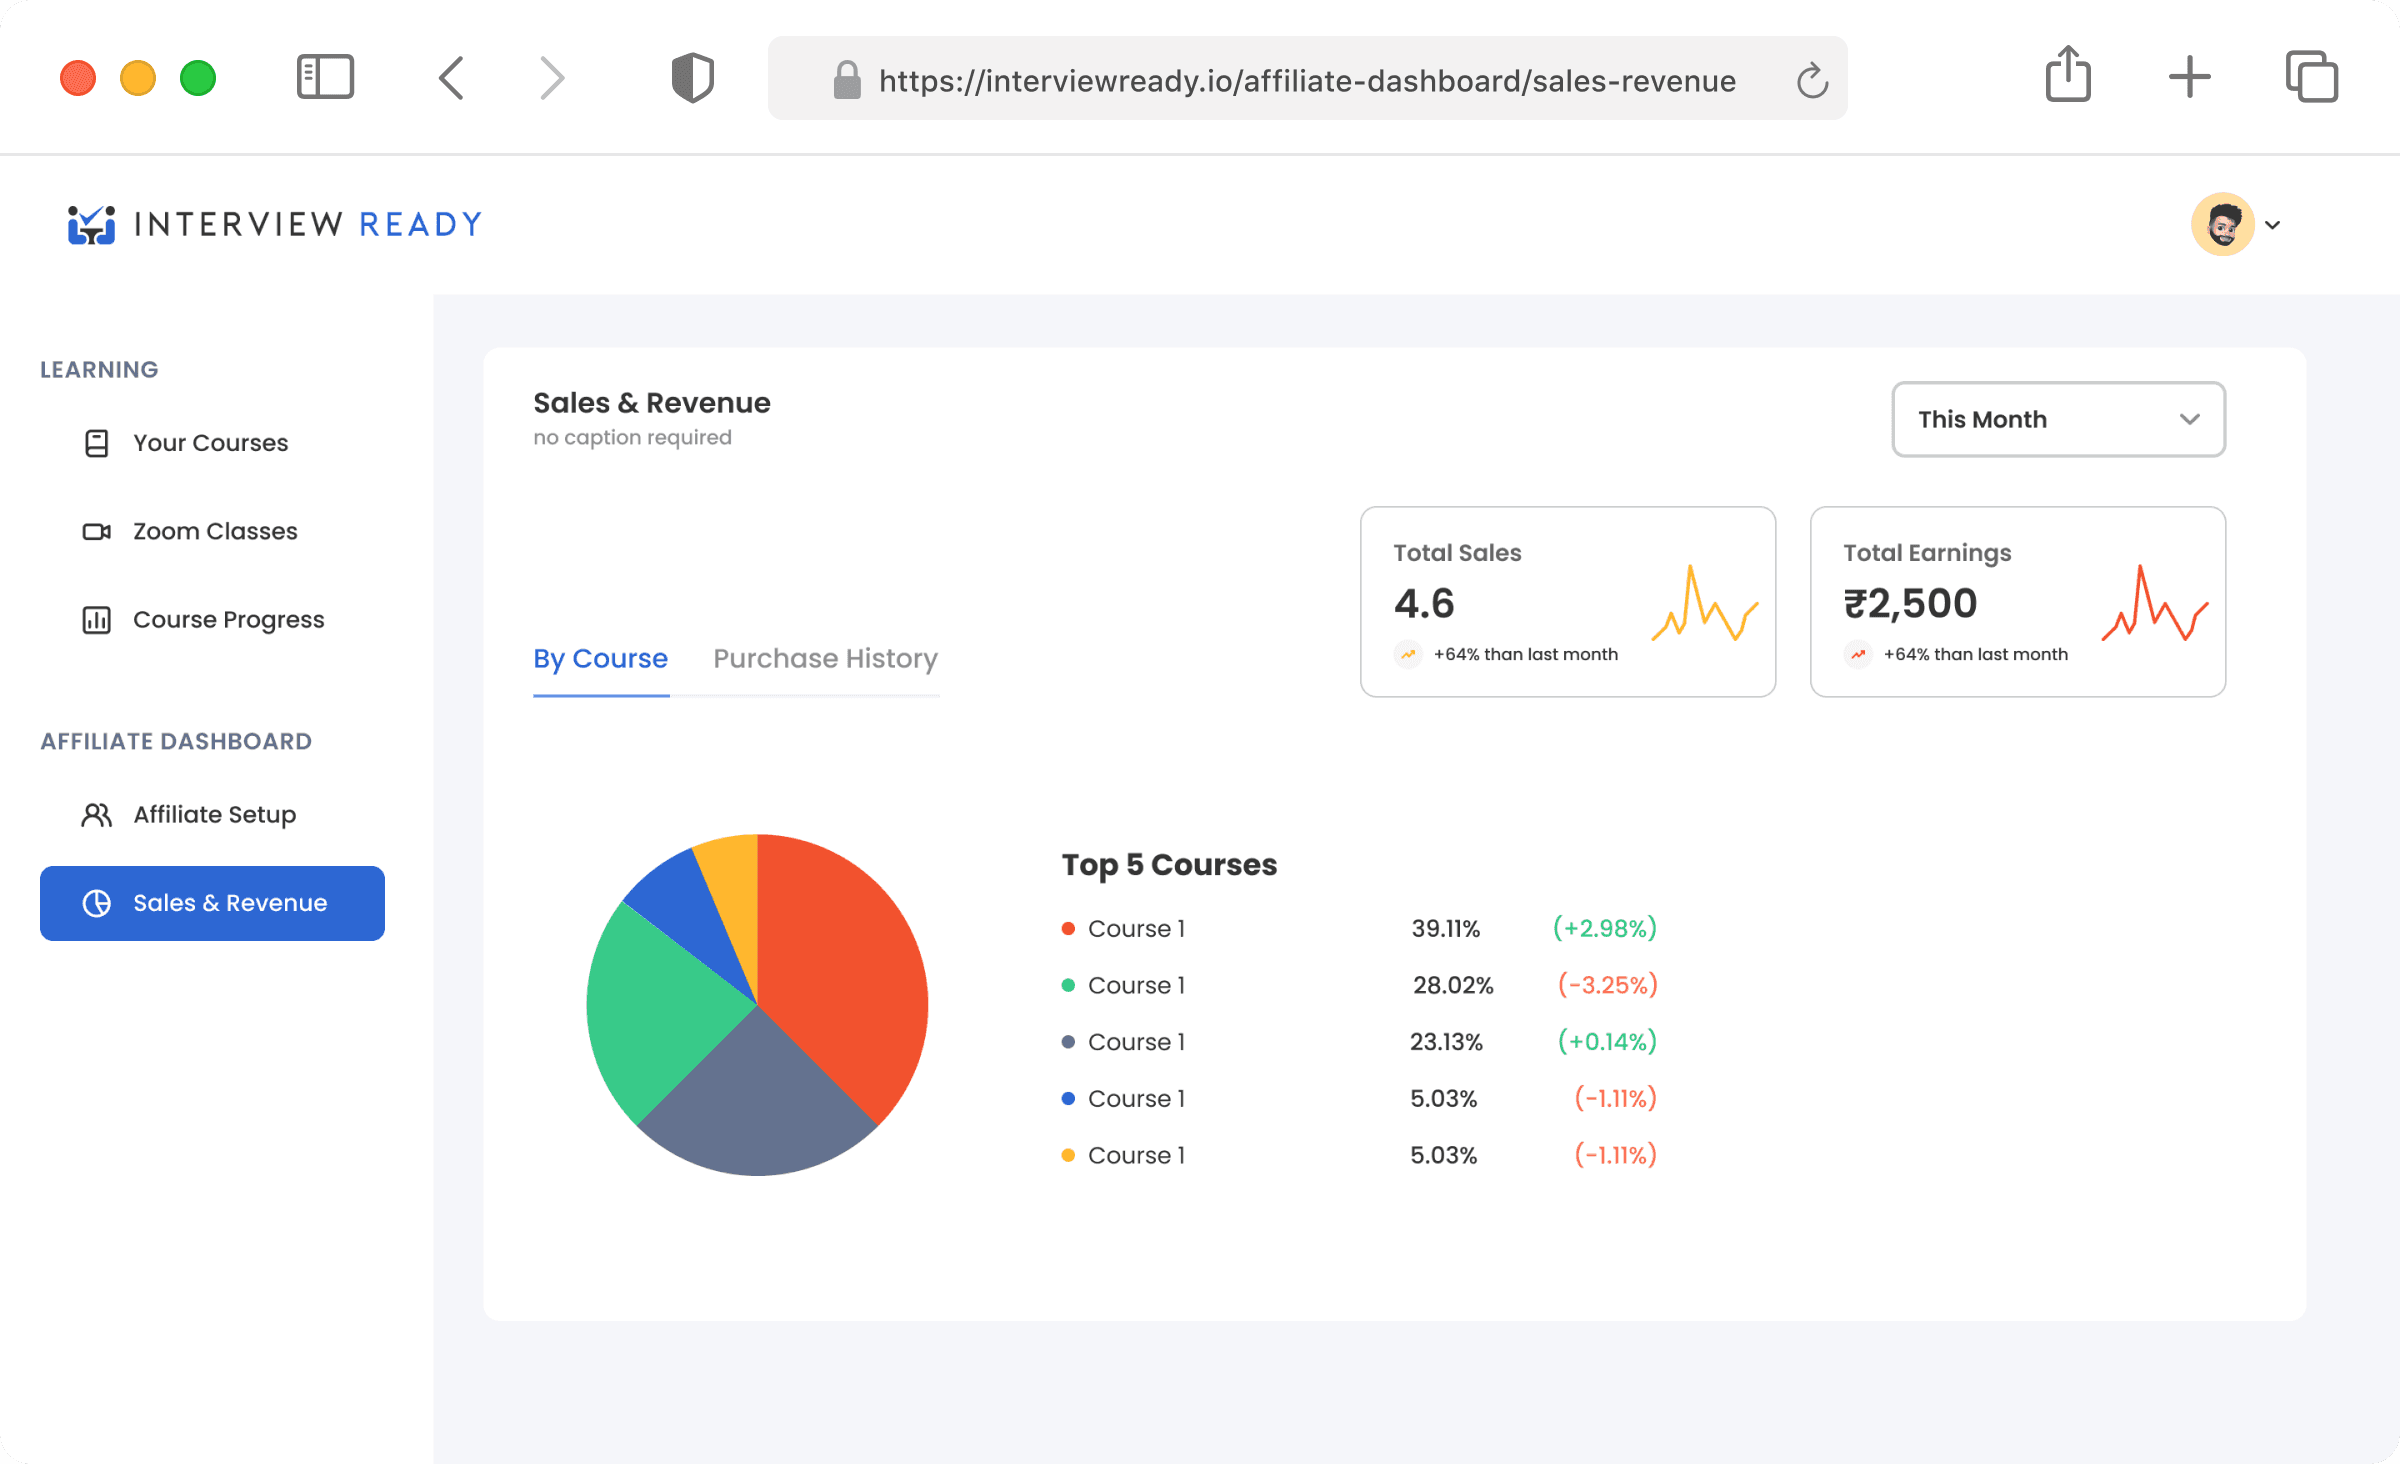Open the browser share icon
2400x1464 pixels.
point(2068,75)
